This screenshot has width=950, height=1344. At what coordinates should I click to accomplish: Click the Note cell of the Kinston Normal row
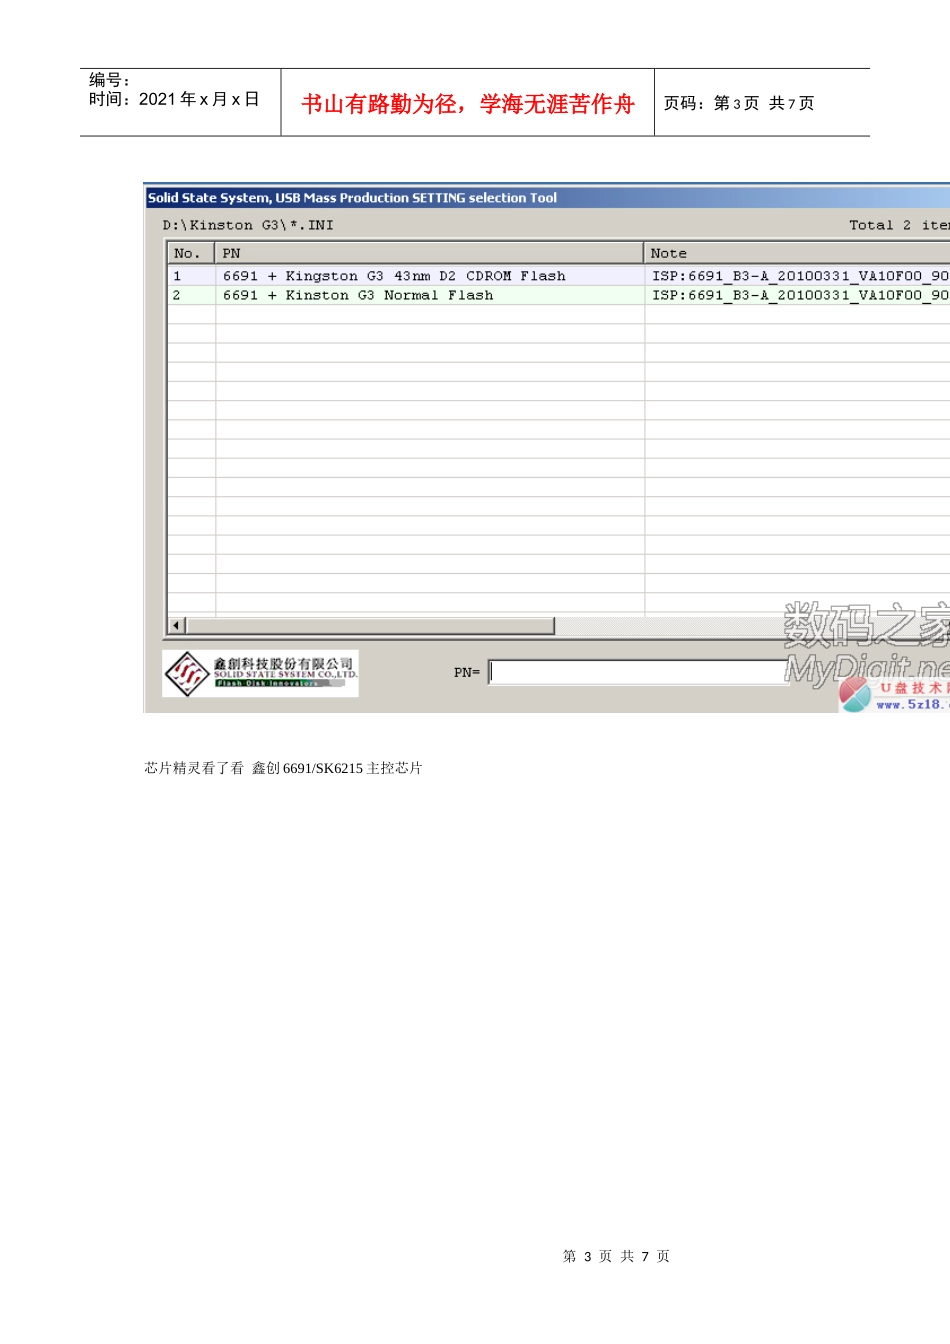coord(798,295)
